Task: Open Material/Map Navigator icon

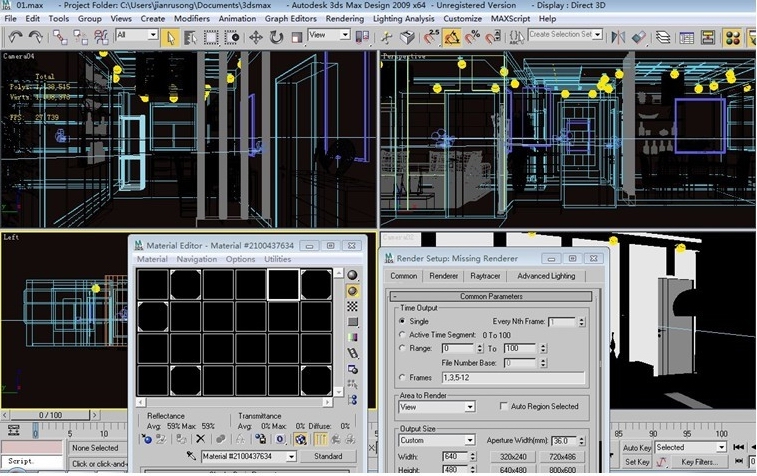Action: click(352, 400)
